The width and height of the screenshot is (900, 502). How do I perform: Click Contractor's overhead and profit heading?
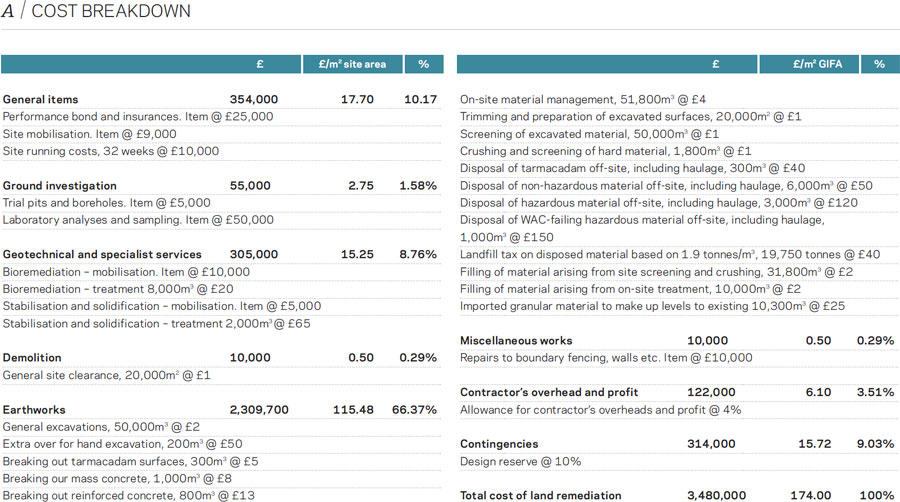click(x=548, y=393)
